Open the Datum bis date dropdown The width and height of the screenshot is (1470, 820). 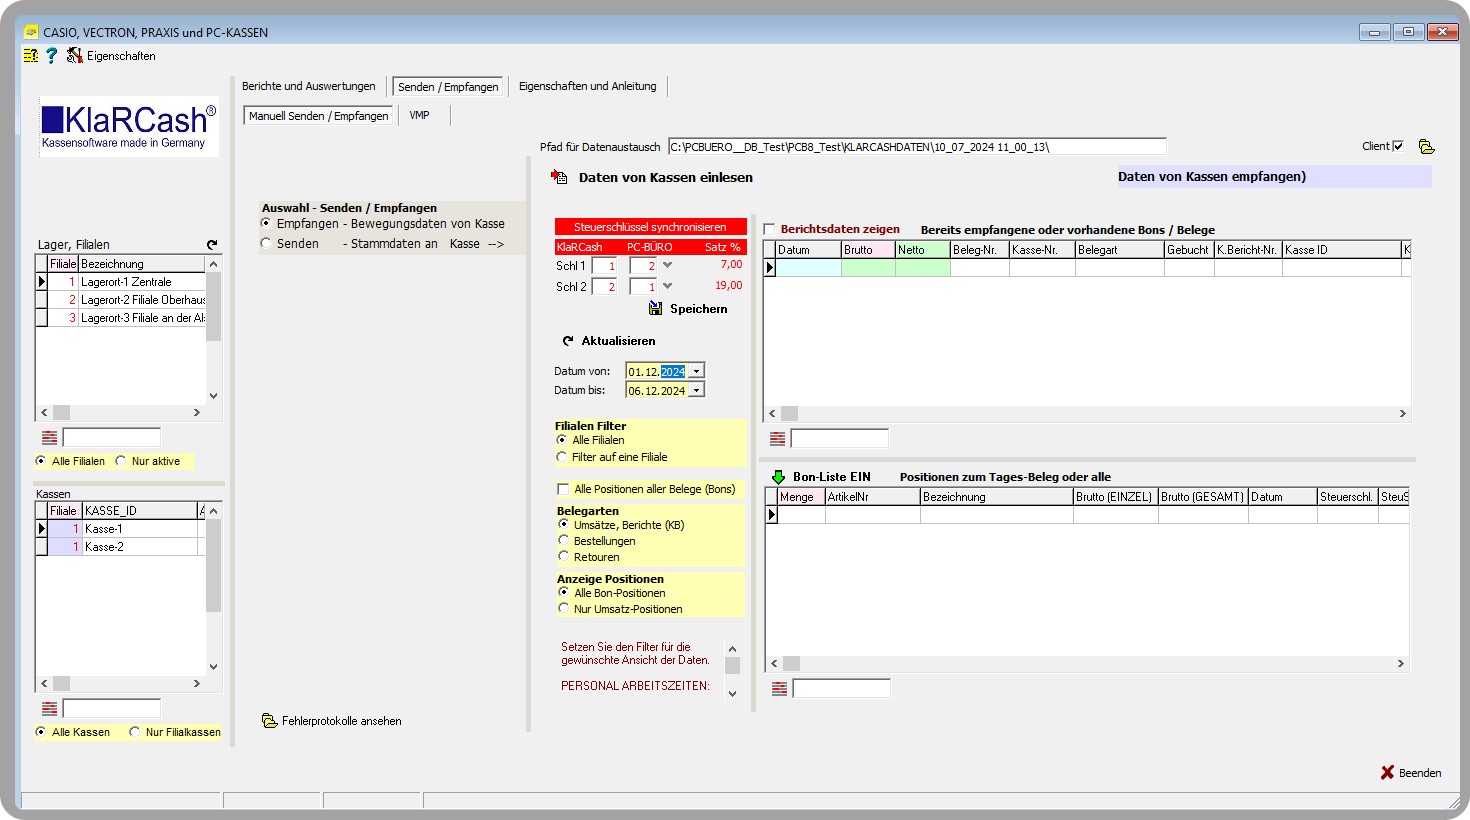coord(698,389)
